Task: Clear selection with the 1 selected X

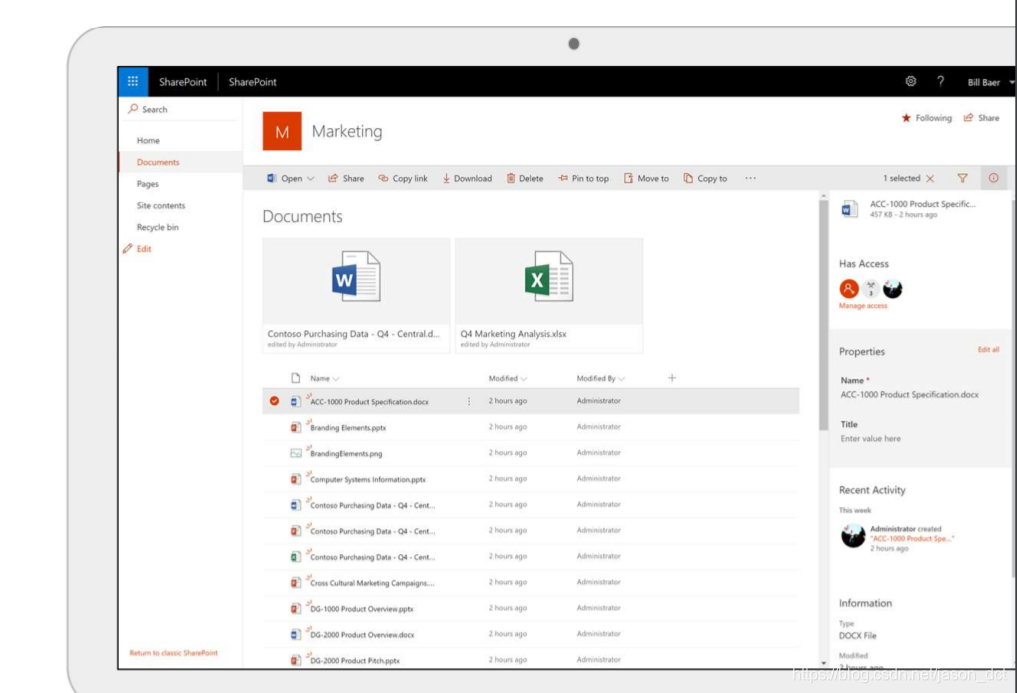Action: pos(930,178)
